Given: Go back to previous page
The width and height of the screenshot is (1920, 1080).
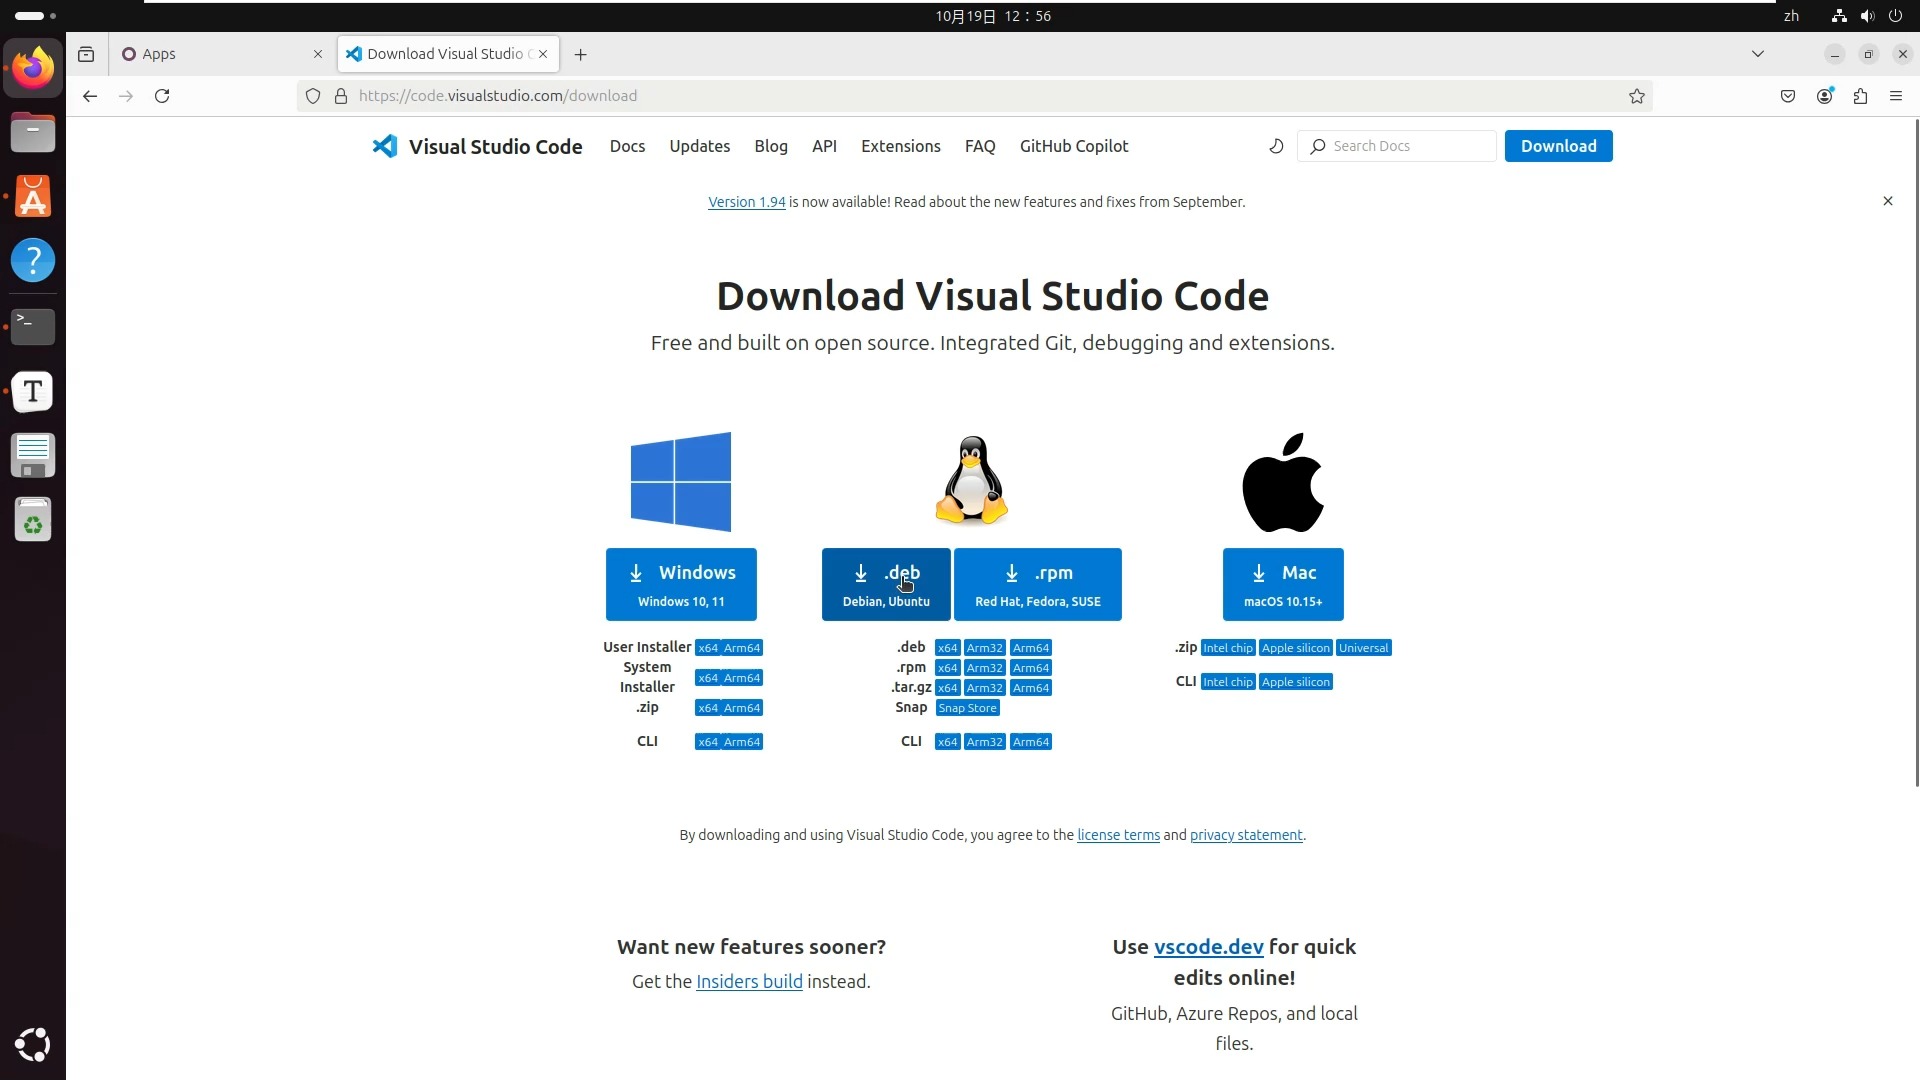Looking at the screenshot, I should [x=90, y=96].
